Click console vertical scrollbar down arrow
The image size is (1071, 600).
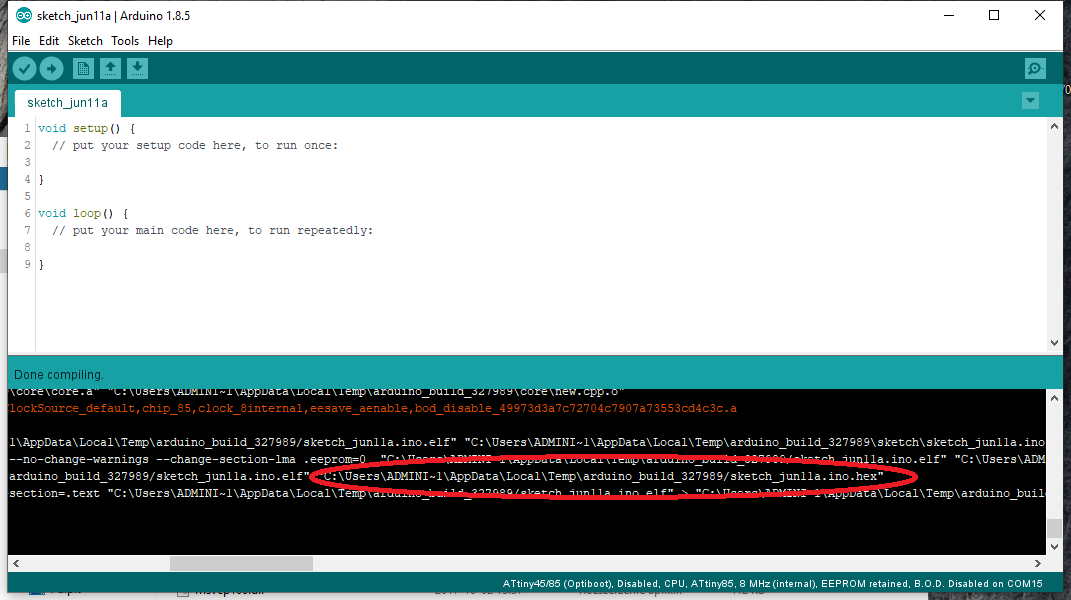(x=1054, y=547)
